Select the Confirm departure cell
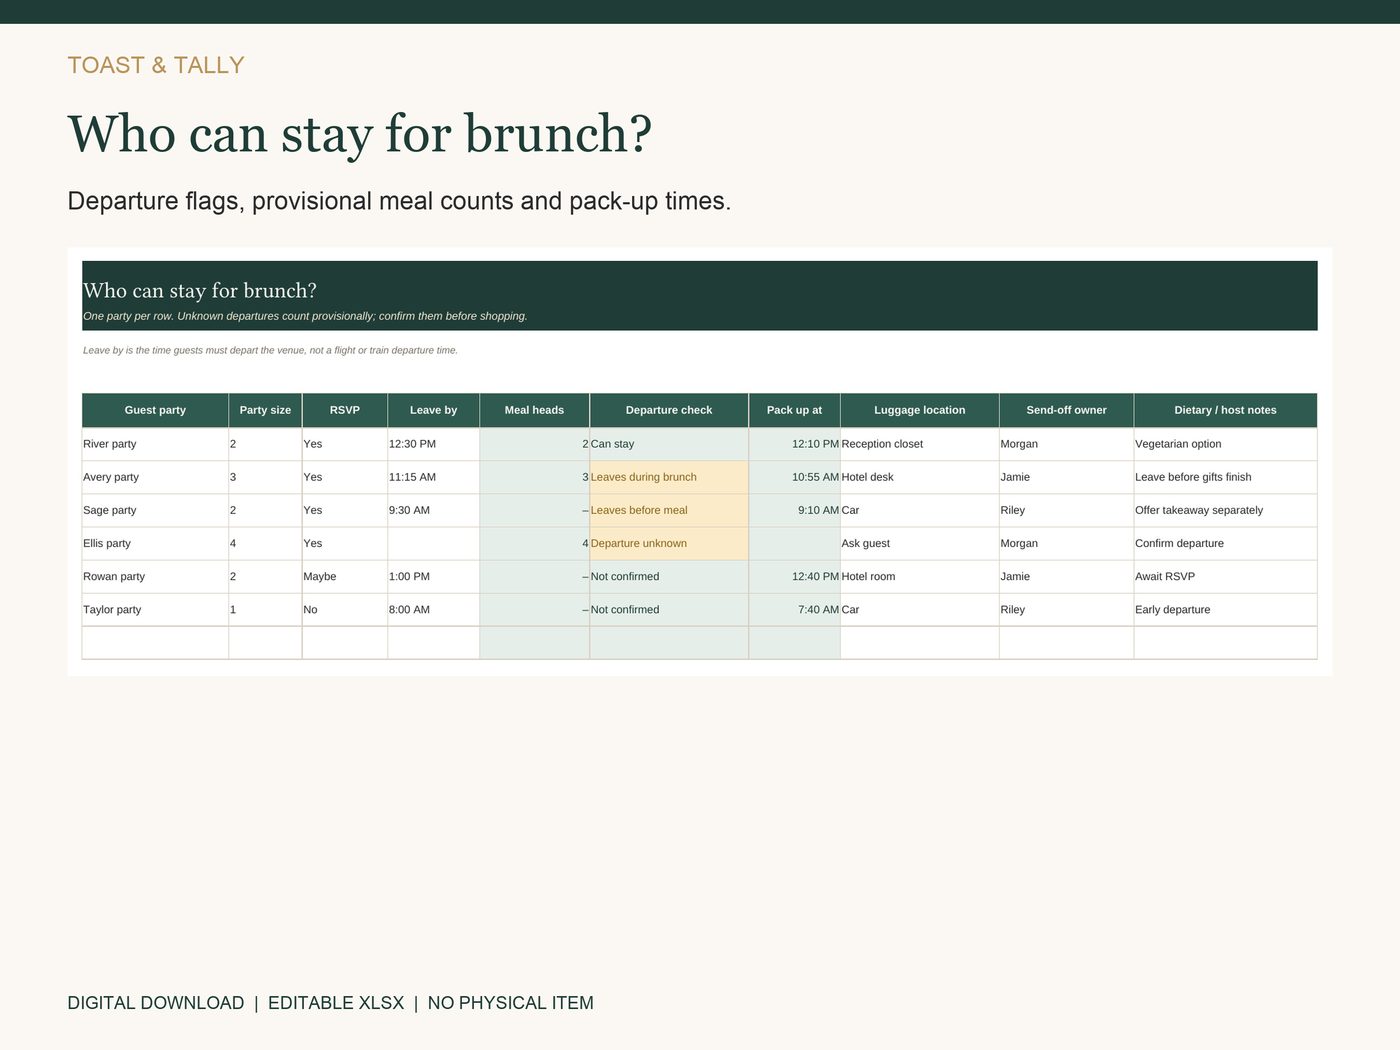The image size is (1400, 1050). click(1226, 543)
